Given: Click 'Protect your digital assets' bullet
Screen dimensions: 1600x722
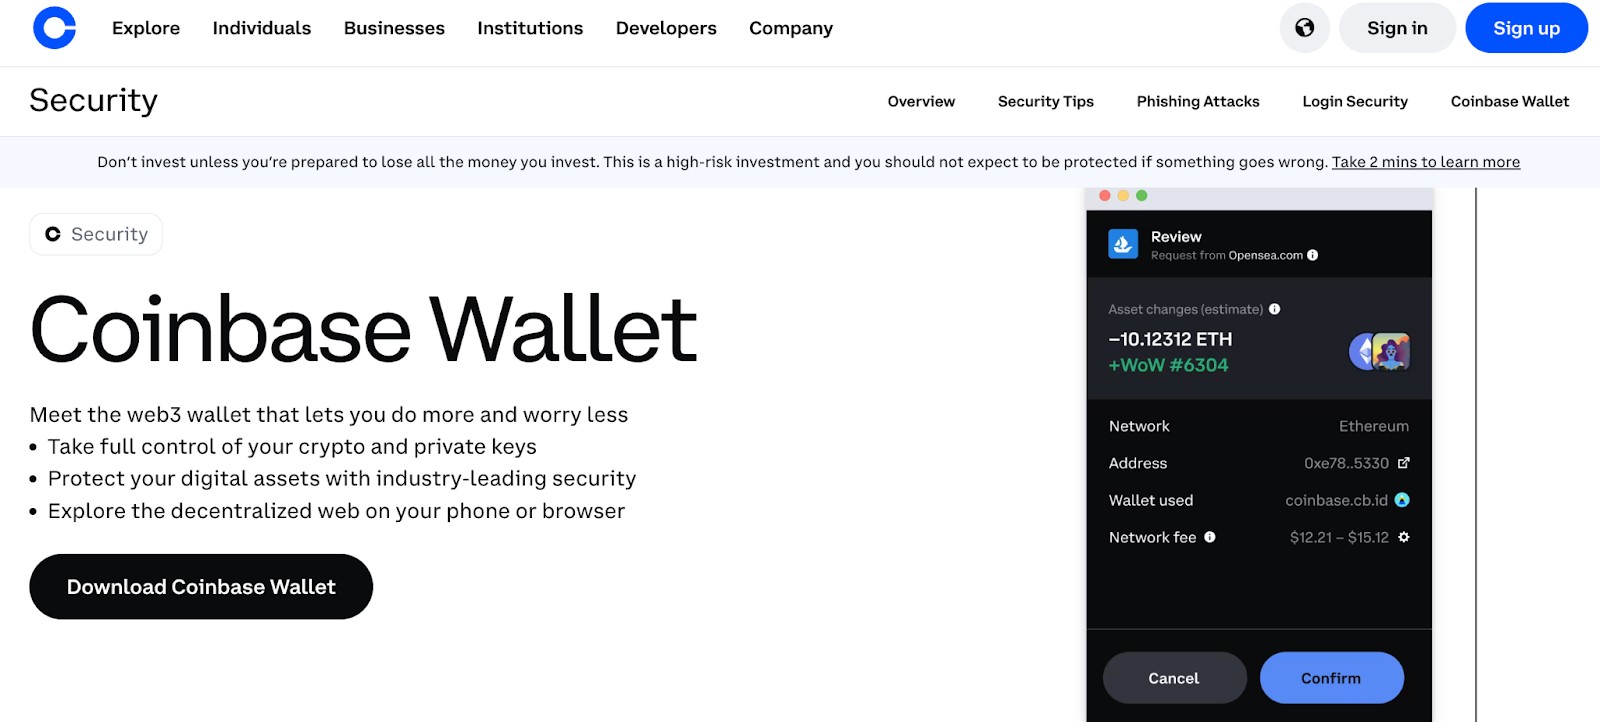Looking at the screenshot, I should [342, 479].
